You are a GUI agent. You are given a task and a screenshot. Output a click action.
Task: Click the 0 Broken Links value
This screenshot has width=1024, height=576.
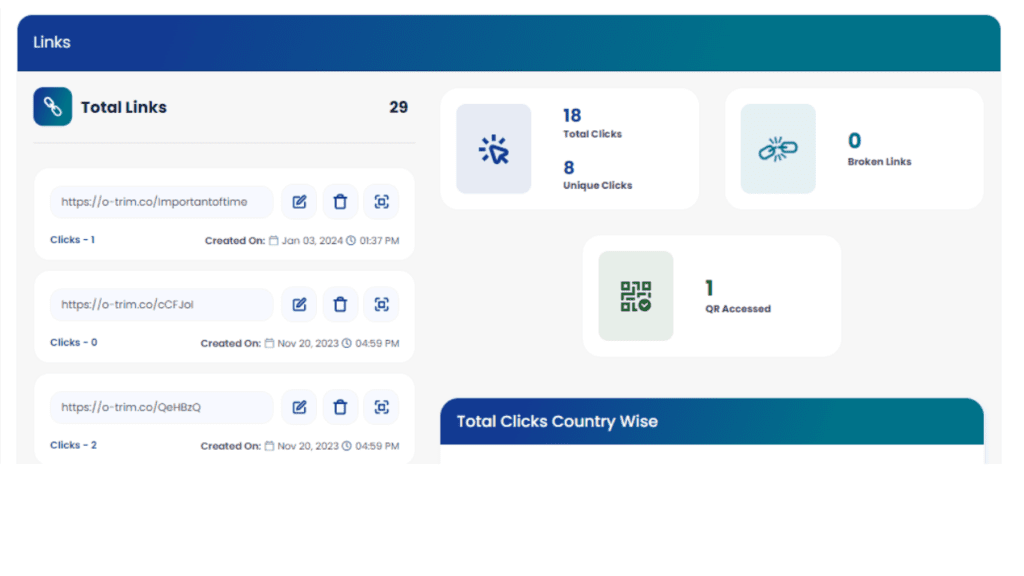pos(854,140)
